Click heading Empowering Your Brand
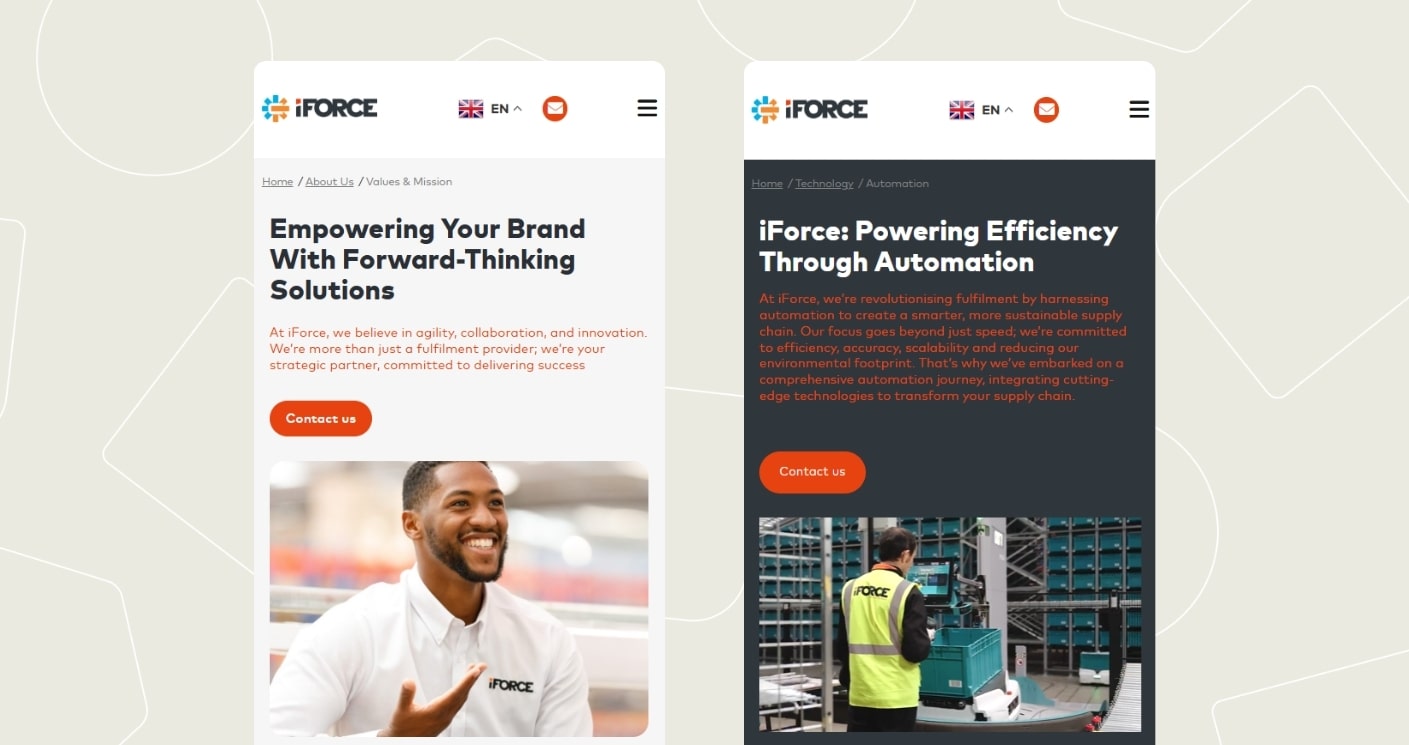Screen dimensions: 1409x745 click(428, 260)
